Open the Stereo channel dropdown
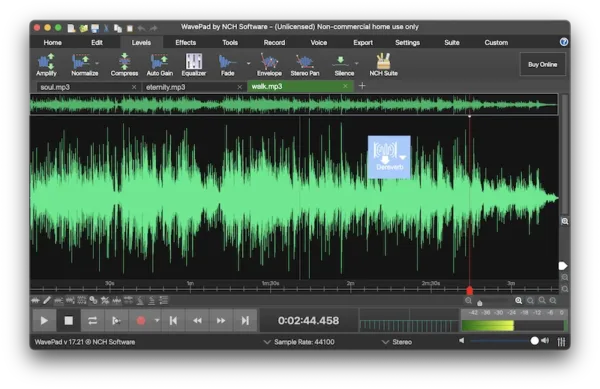 pos(397,342)
